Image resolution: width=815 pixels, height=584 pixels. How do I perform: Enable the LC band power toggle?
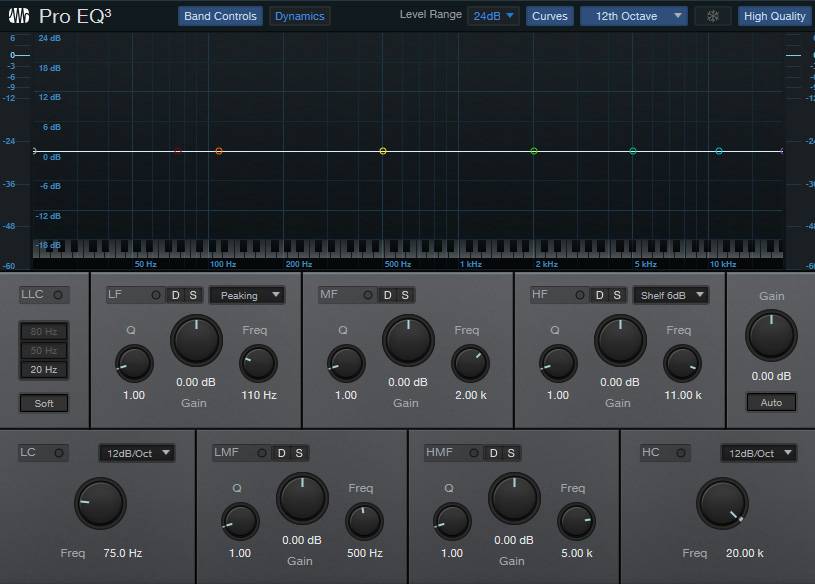click(59, 453)
